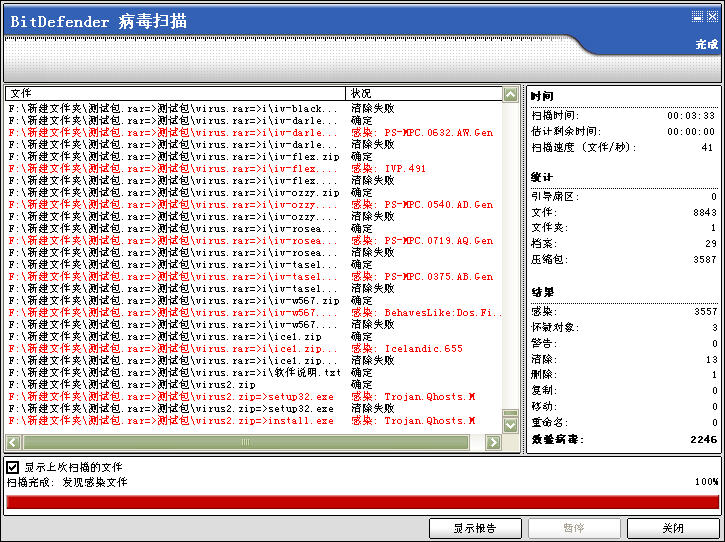Click the 统计 section heading
Image resolution: width=725 pixels, height=542 pixels.
[542, 178]
